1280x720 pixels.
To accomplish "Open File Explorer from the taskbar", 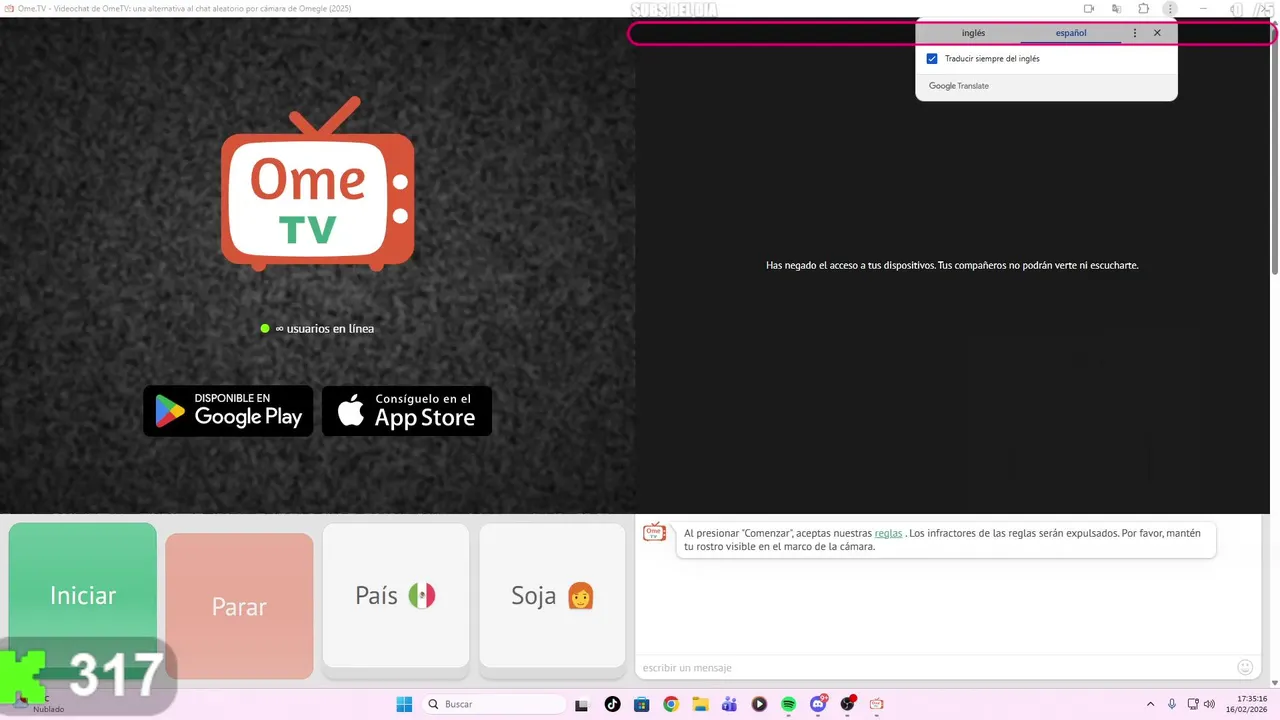I will 700,704.
